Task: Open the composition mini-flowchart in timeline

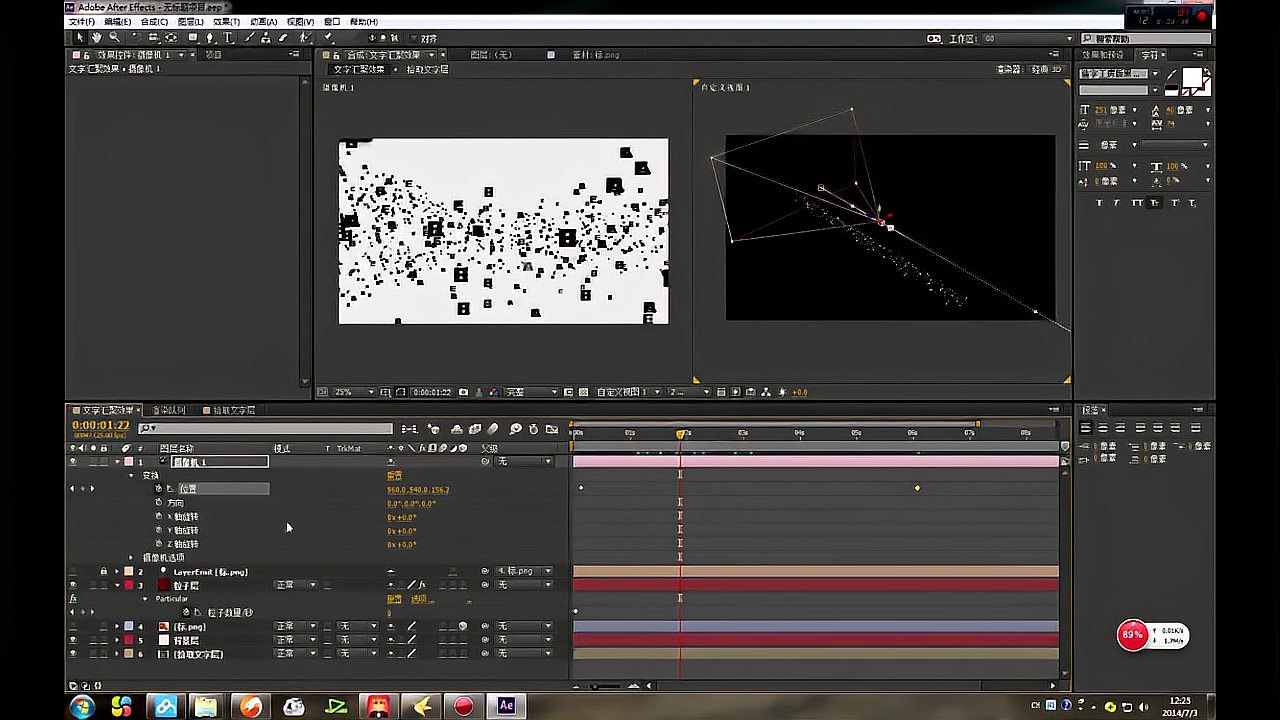Action: pos(409,428)
